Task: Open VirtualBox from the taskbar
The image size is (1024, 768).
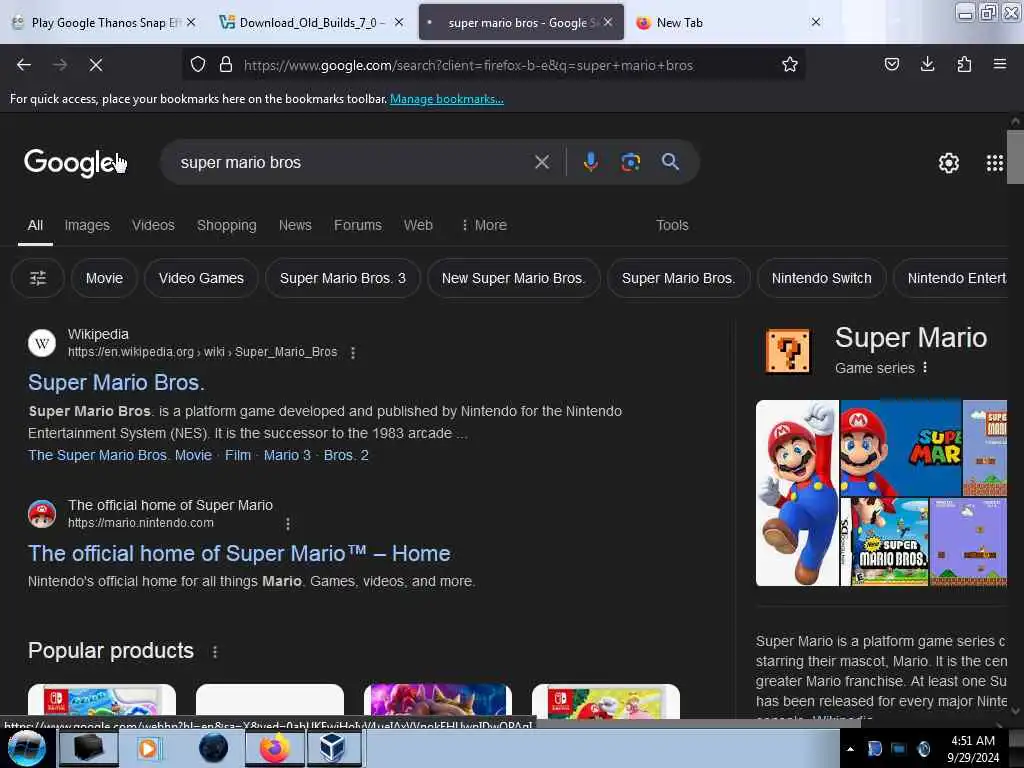Action: pyautogui.click(x=332, y=748)
